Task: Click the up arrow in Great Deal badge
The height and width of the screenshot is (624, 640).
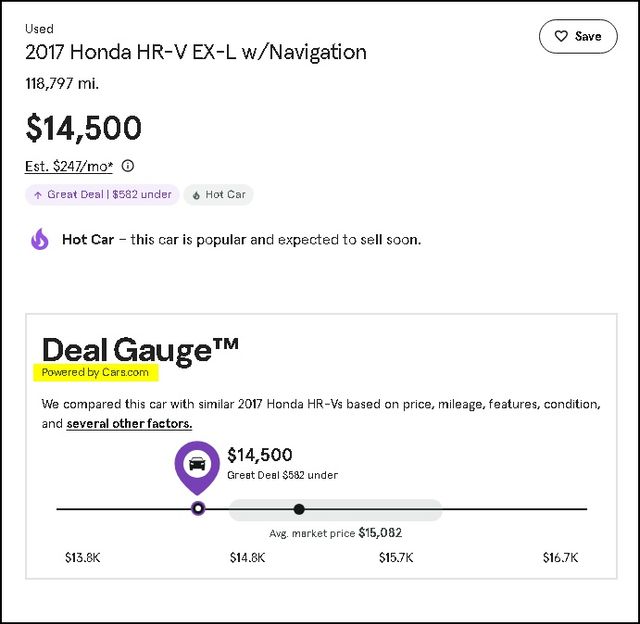Action: (38, 195)
